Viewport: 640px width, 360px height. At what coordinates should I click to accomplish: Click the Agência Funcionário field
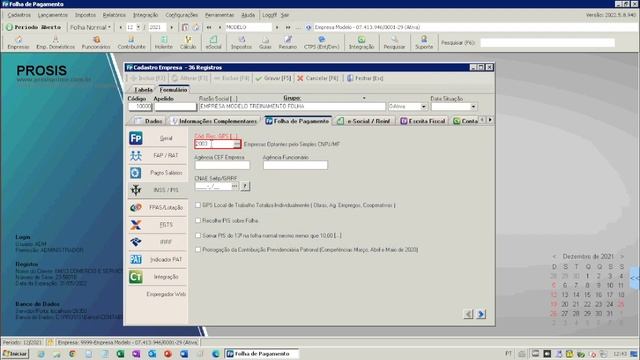pyautogui.click(x=295, y=165)
